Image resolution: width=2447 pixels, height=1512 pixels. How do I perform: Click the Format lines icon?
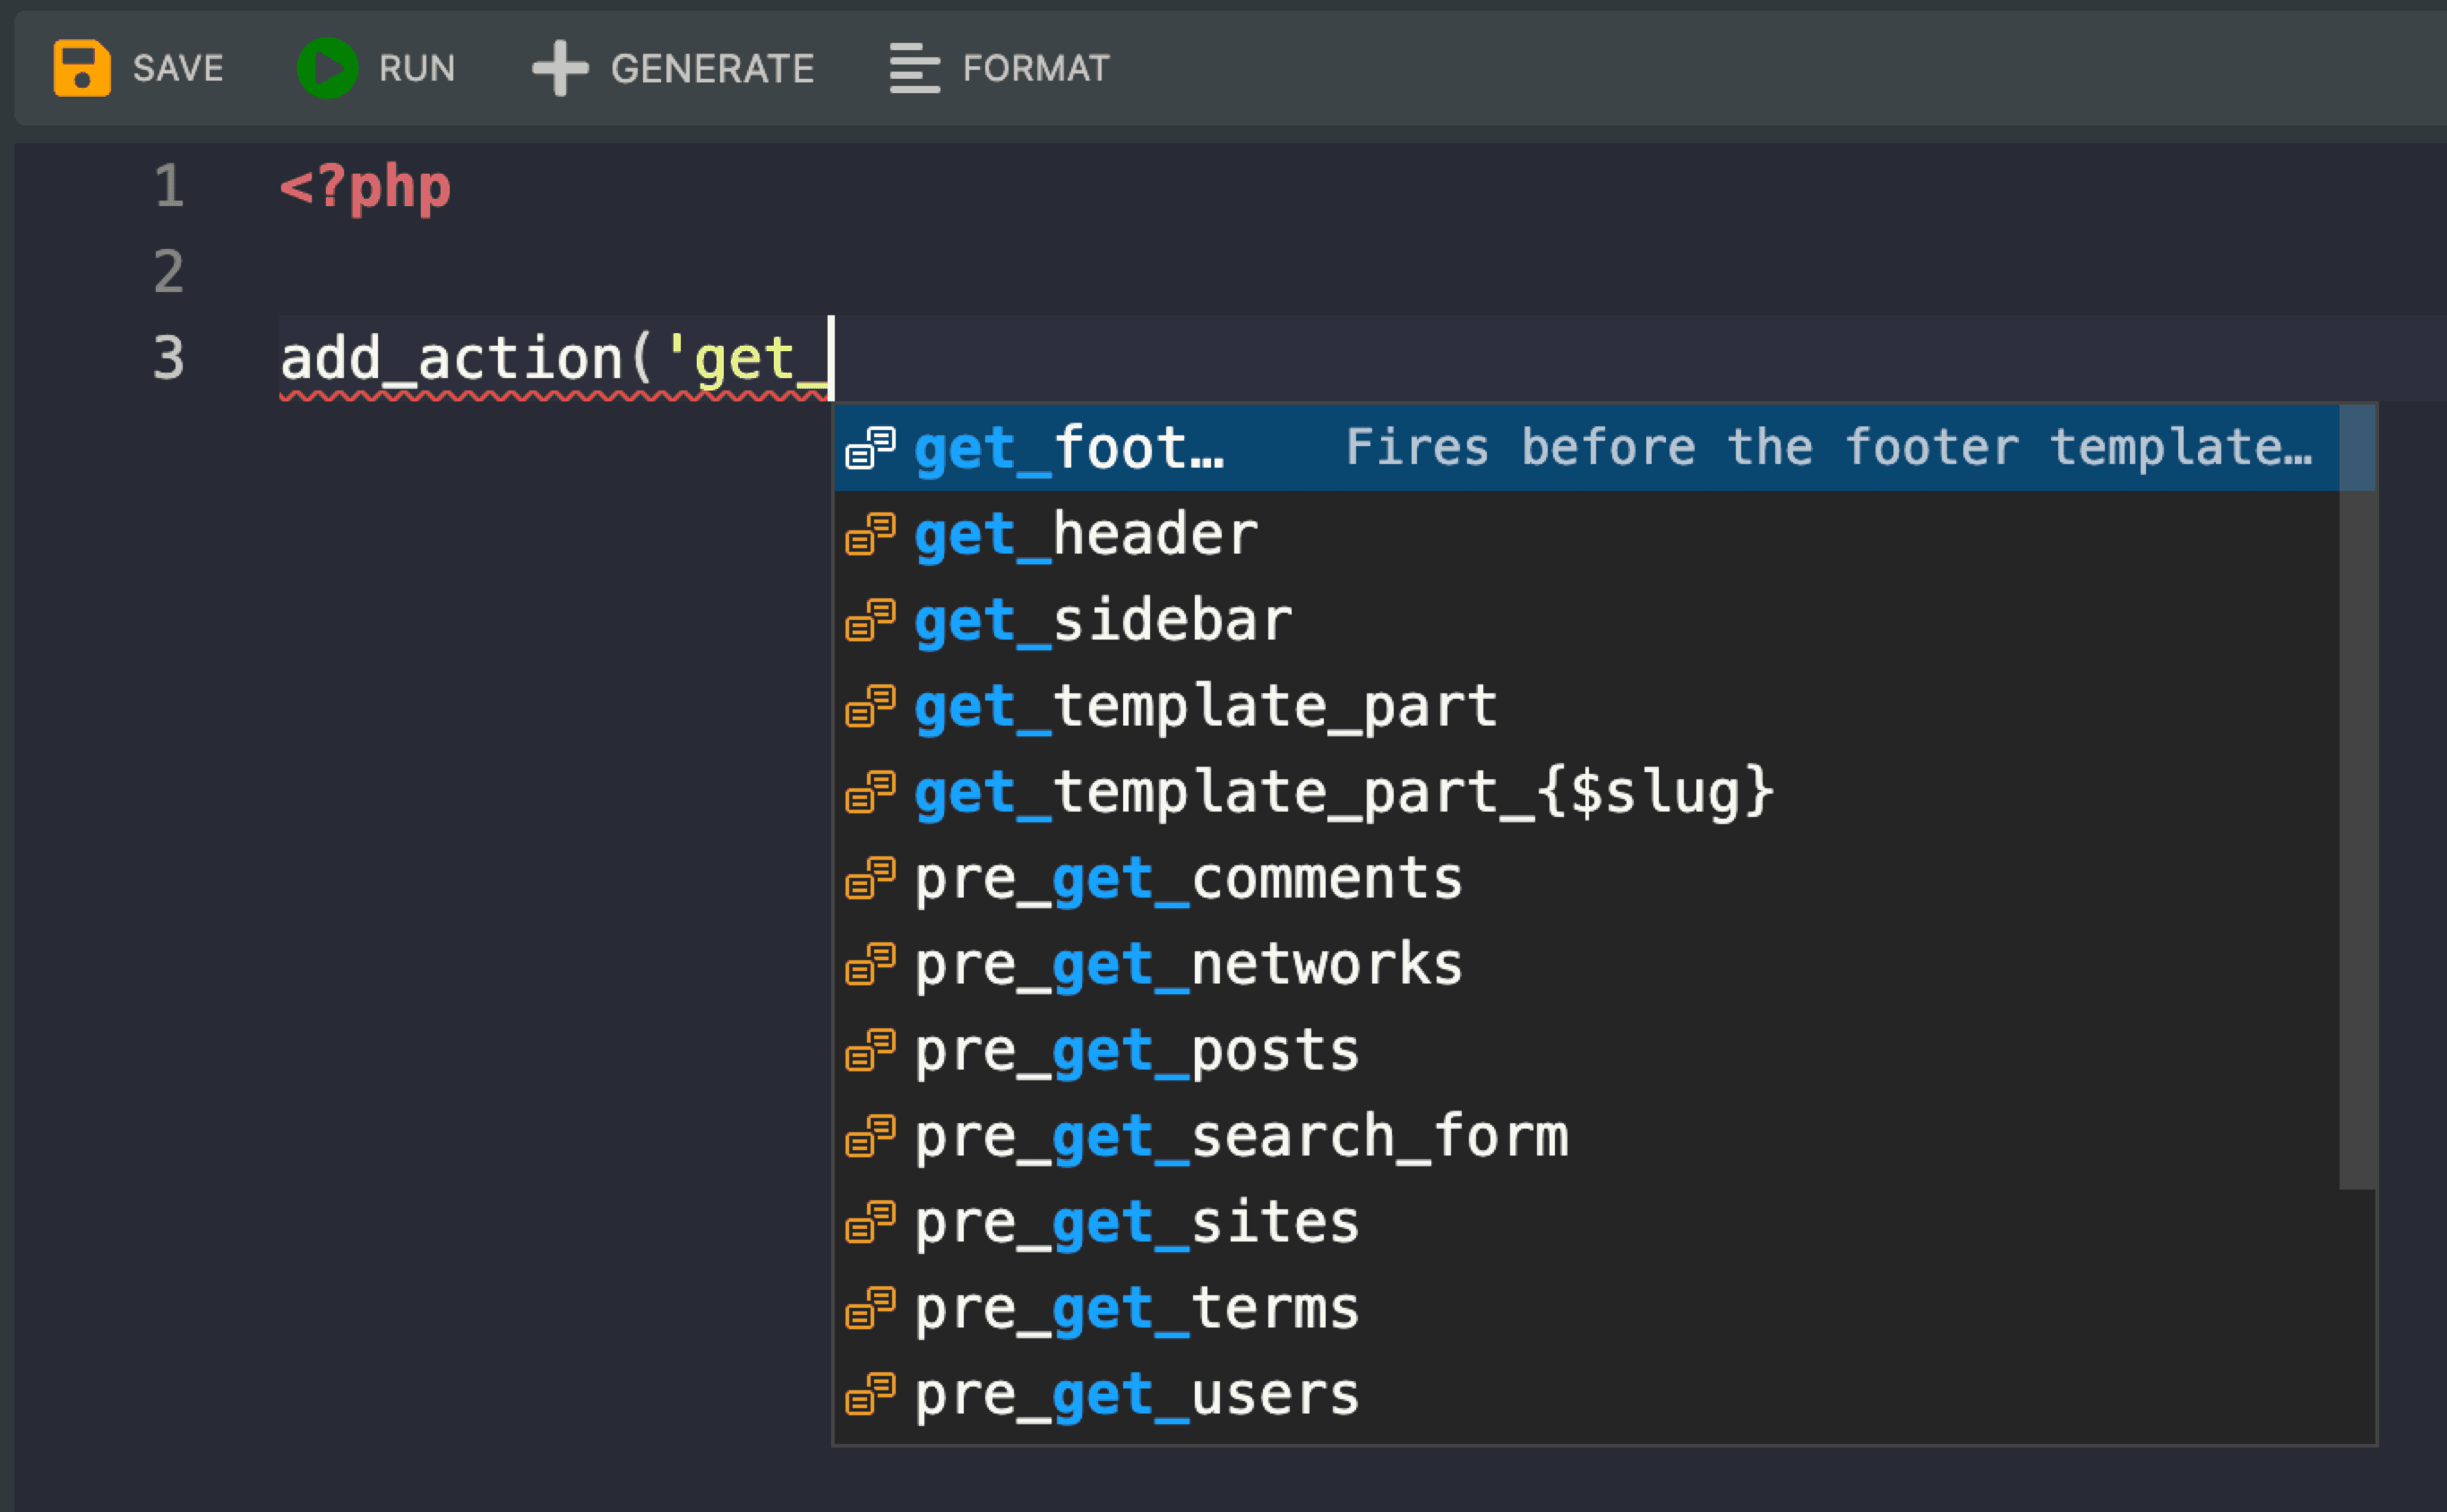pyautogui.click(x=914, y=68)
